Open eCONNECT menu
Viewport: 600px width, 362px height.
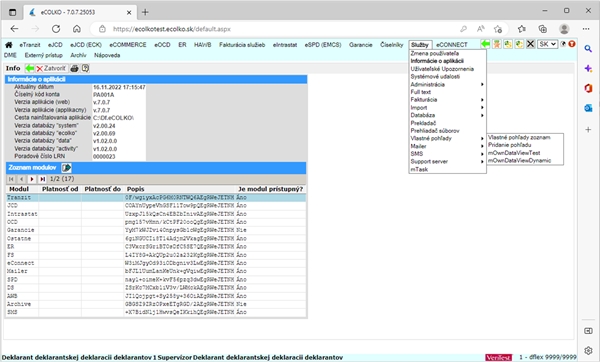(x=452, y=45)
